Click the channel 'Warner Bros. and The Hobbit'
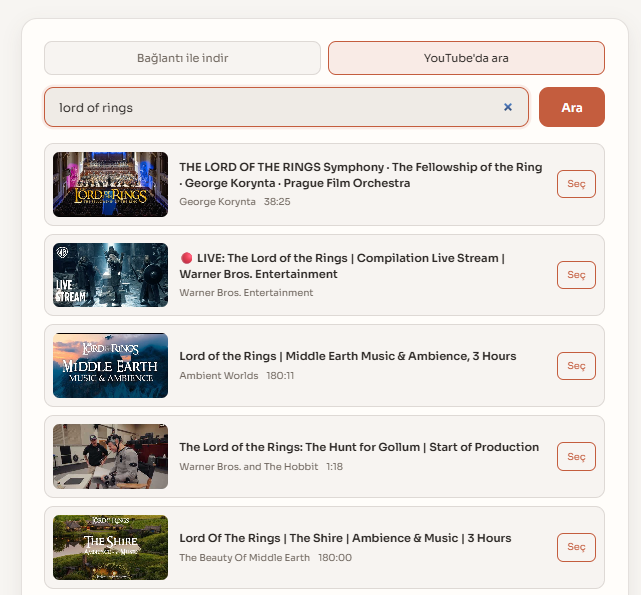 pos(249,467)
